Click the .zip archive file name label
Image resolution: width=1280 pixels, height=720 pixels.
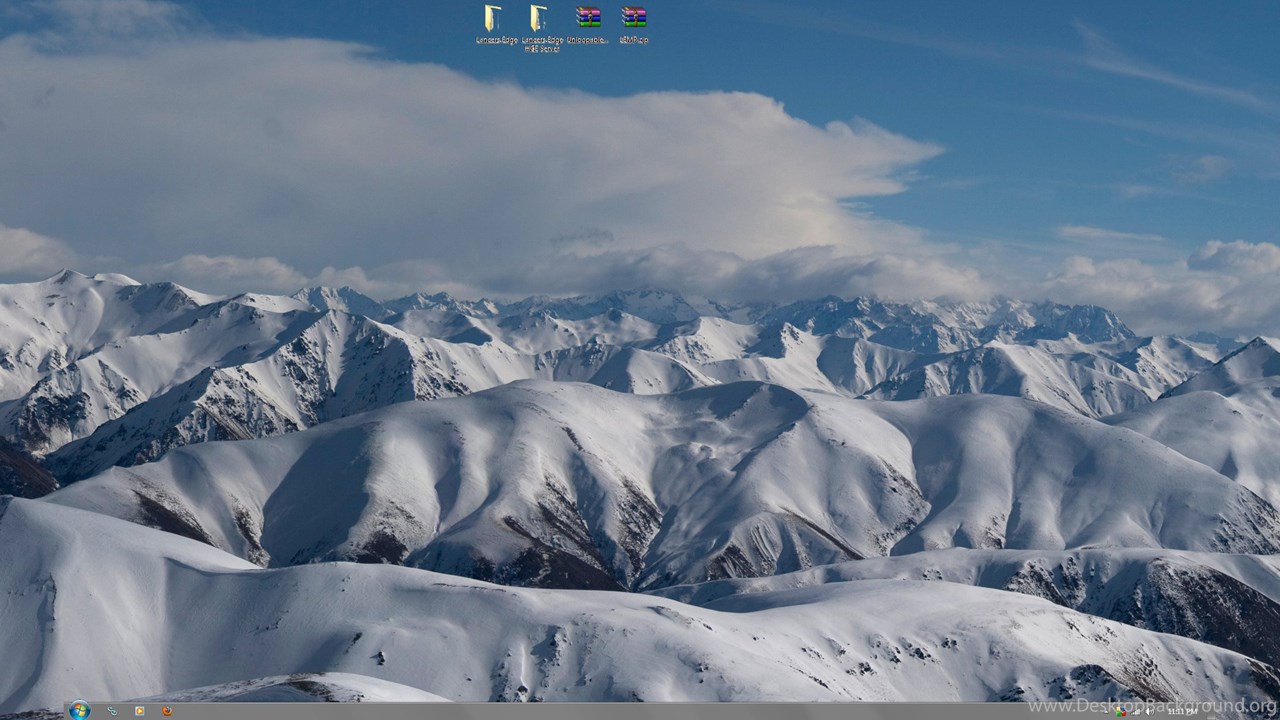pos(634,40)
